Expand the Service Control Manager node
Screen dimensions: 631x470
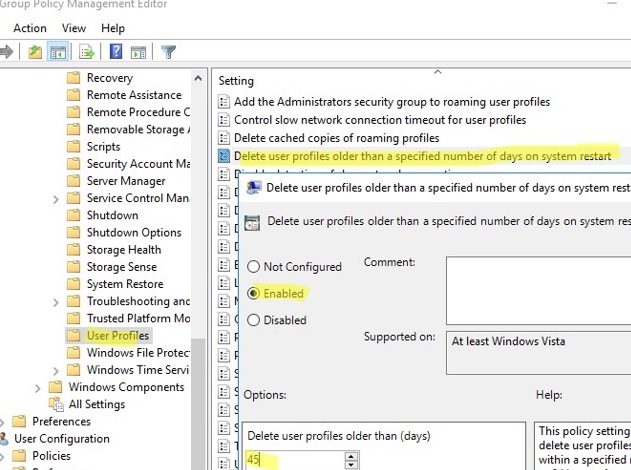pyautogui.click(x=56, y=199)
